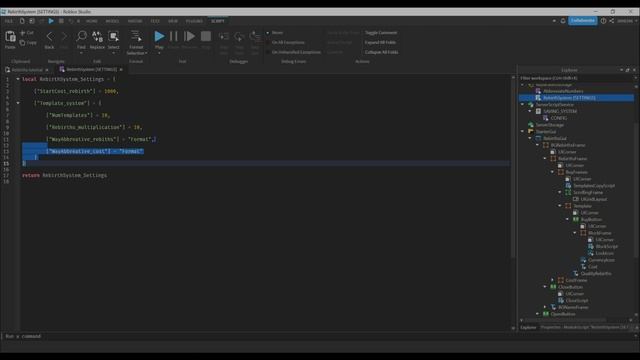Viewport: 640px width, 360px height.
Task: Click the save icon in quick access bar
Action: tap(31, 21)
